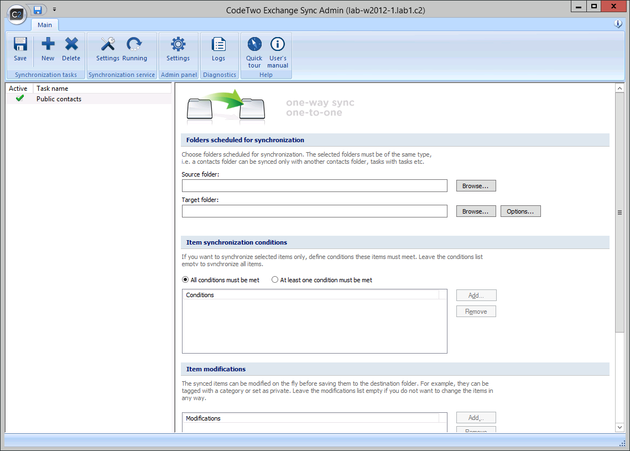Close the CodeTwo Exchange Sync window
Screen dimensions: 630x451
click(614, 6)
